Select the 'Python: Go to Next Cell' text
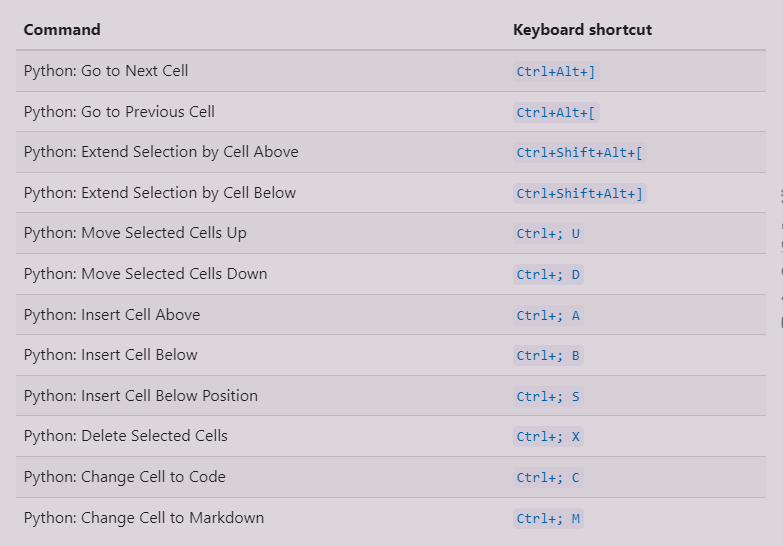 (x=106, y=71)
